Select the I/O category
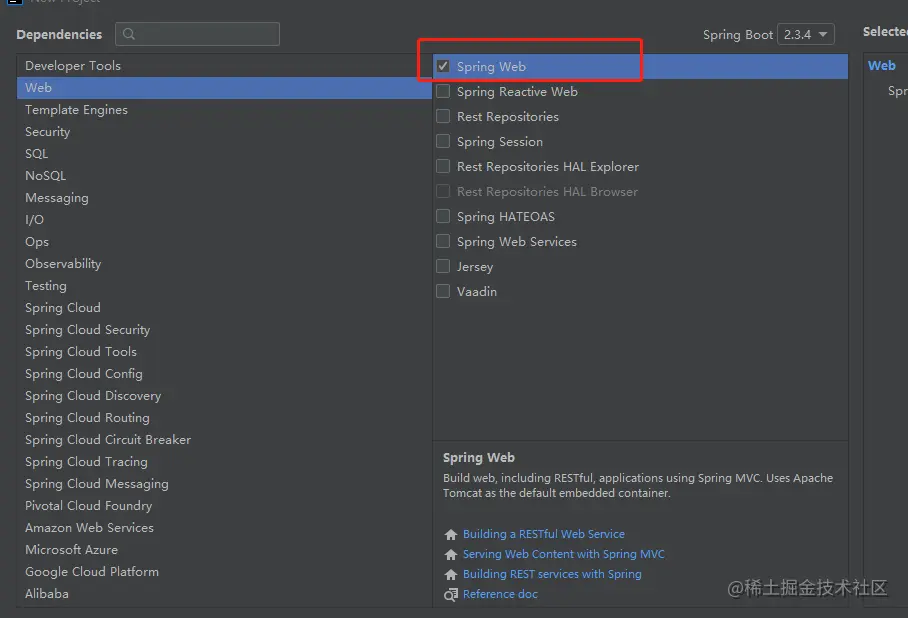Image resolution: width=908 pixels, height=618 pixels. [224, 220]
